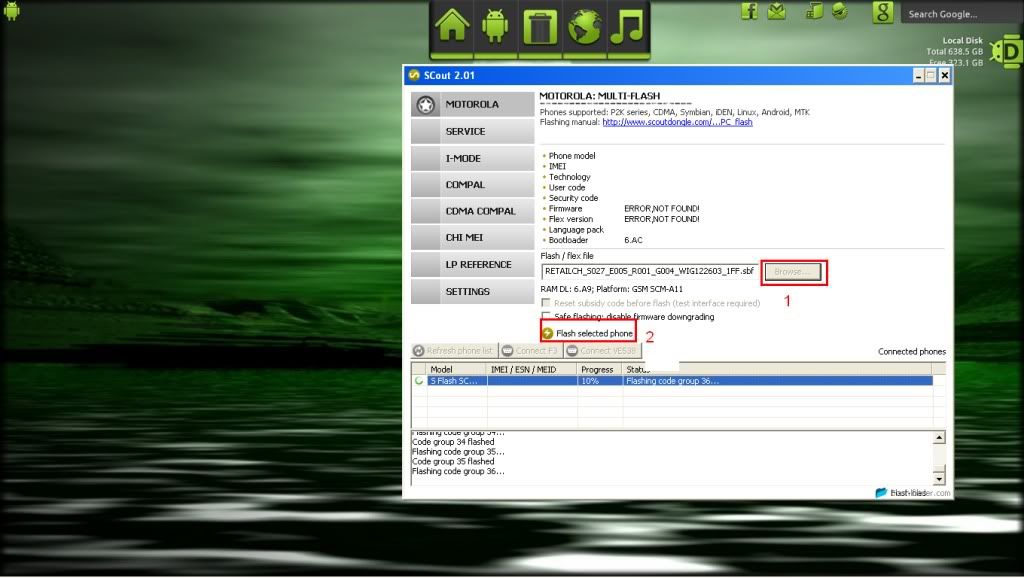The height and width of the screenshot is (578, 1024).
Task: Open the Android robot icon in dock
Action: (495, 28)
